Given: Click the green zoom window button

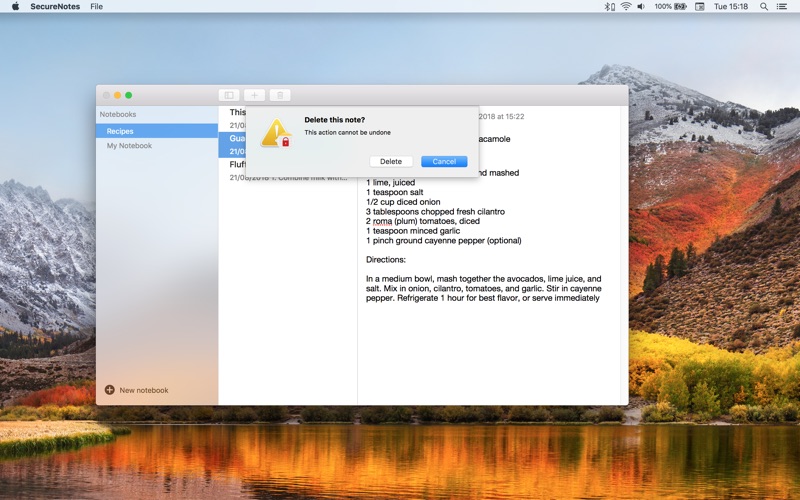Looking at the screenshot, I should pos(129,95).
